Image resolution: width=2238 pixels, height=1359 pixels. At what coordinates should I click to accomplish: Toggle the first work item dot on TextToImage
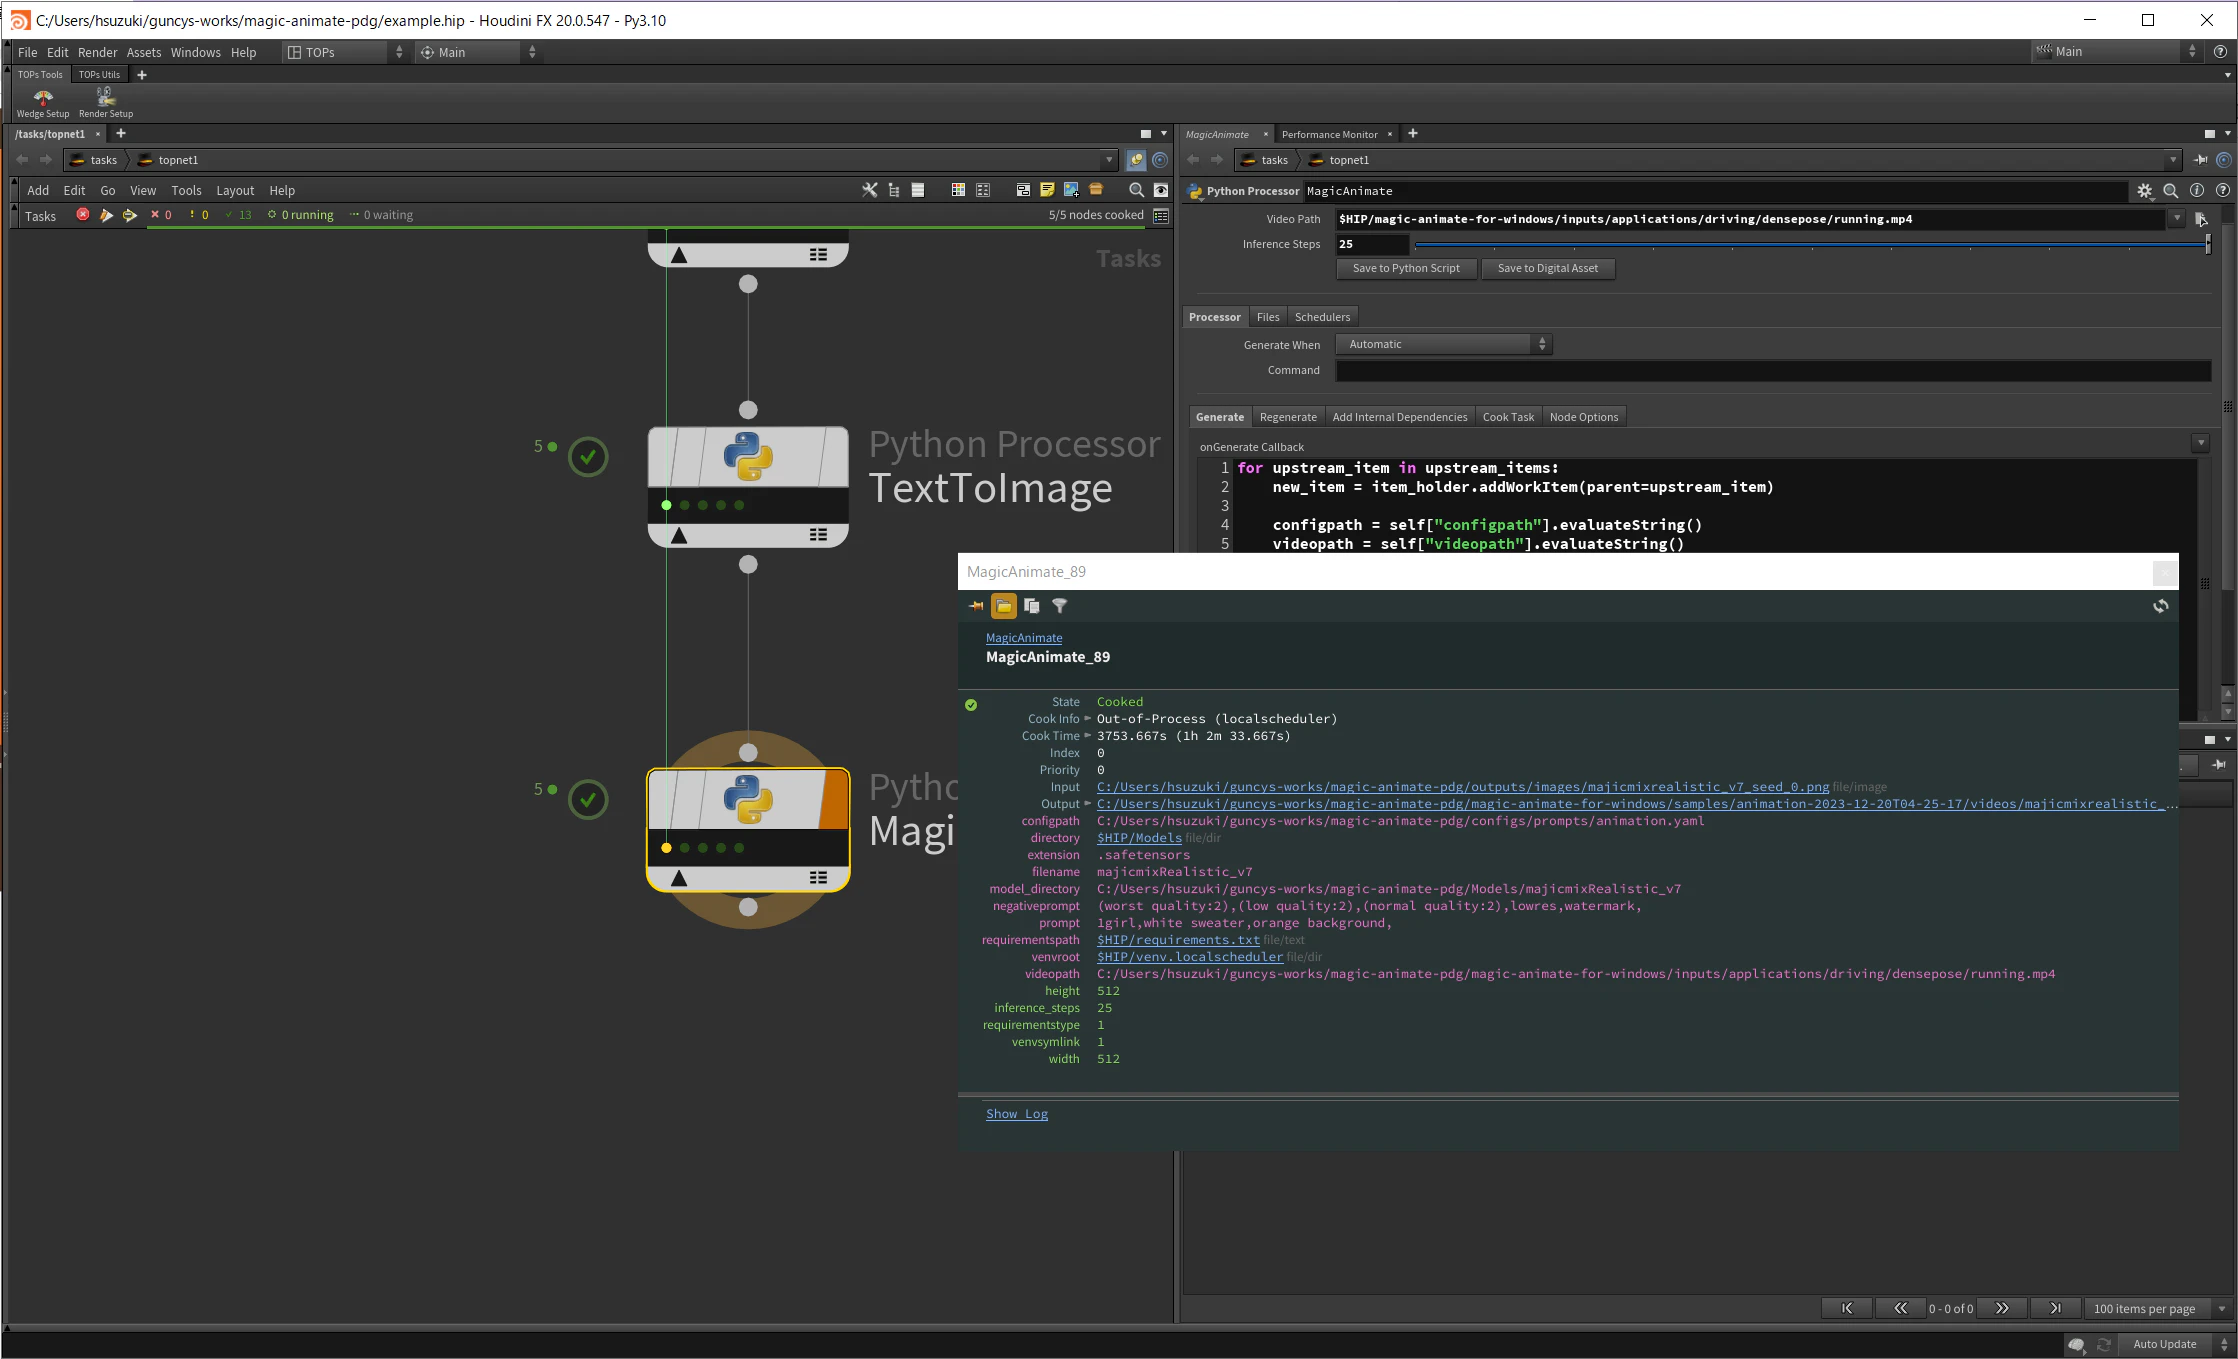click(666, 505)
